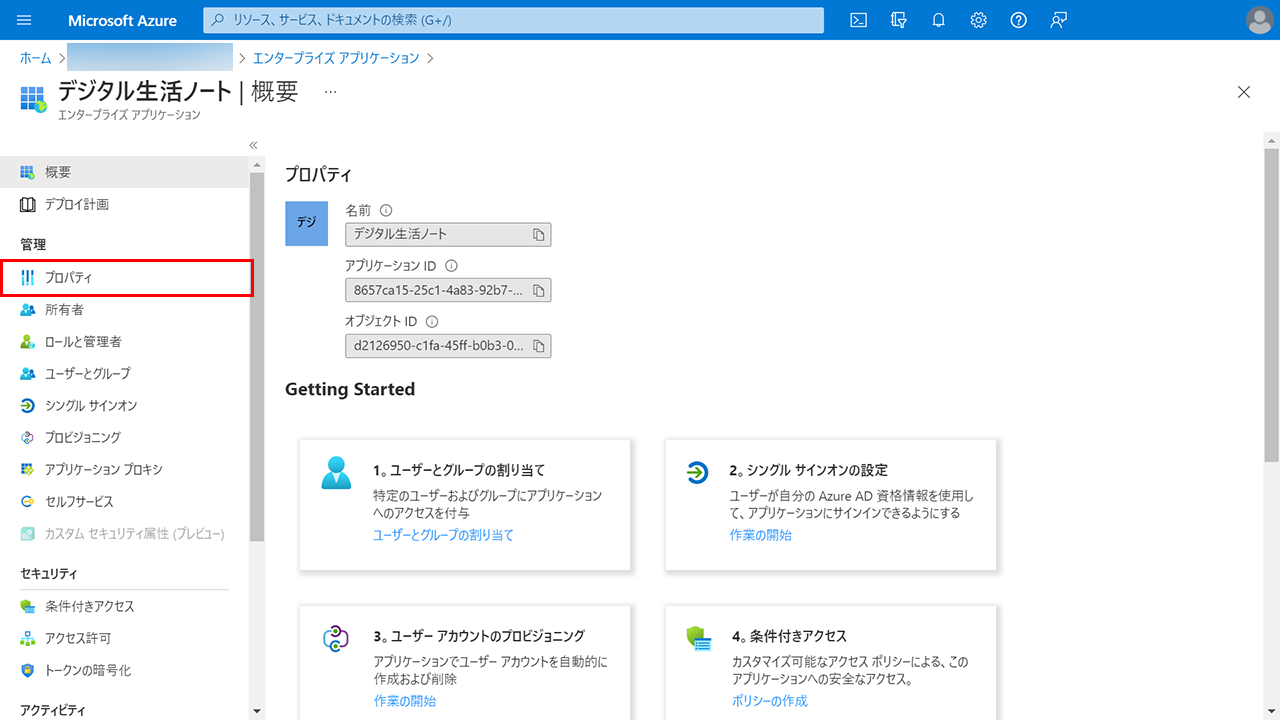Screen dimensions: 1280x720
Task: Click card title 1。ユーザーとグループの割り当て
Action: click(x=459, y=470)
